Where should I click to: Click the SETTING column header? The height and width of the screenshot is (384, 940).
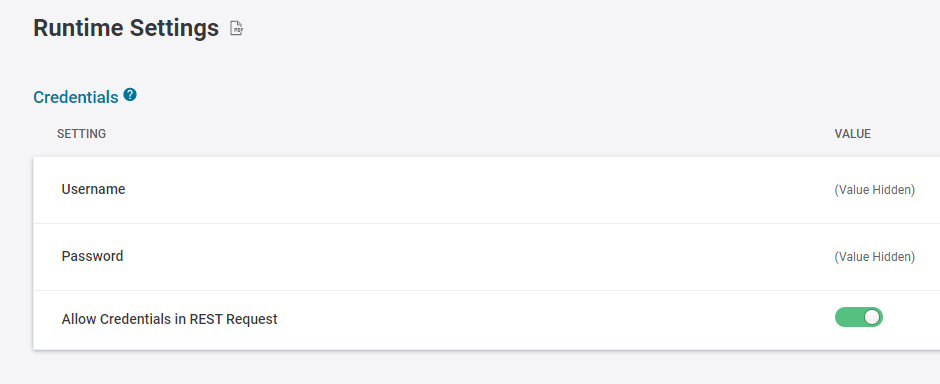point(82,134)
